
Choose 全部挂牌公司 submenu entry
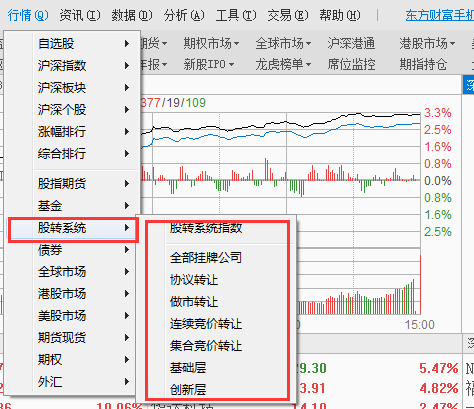point(206,257)
